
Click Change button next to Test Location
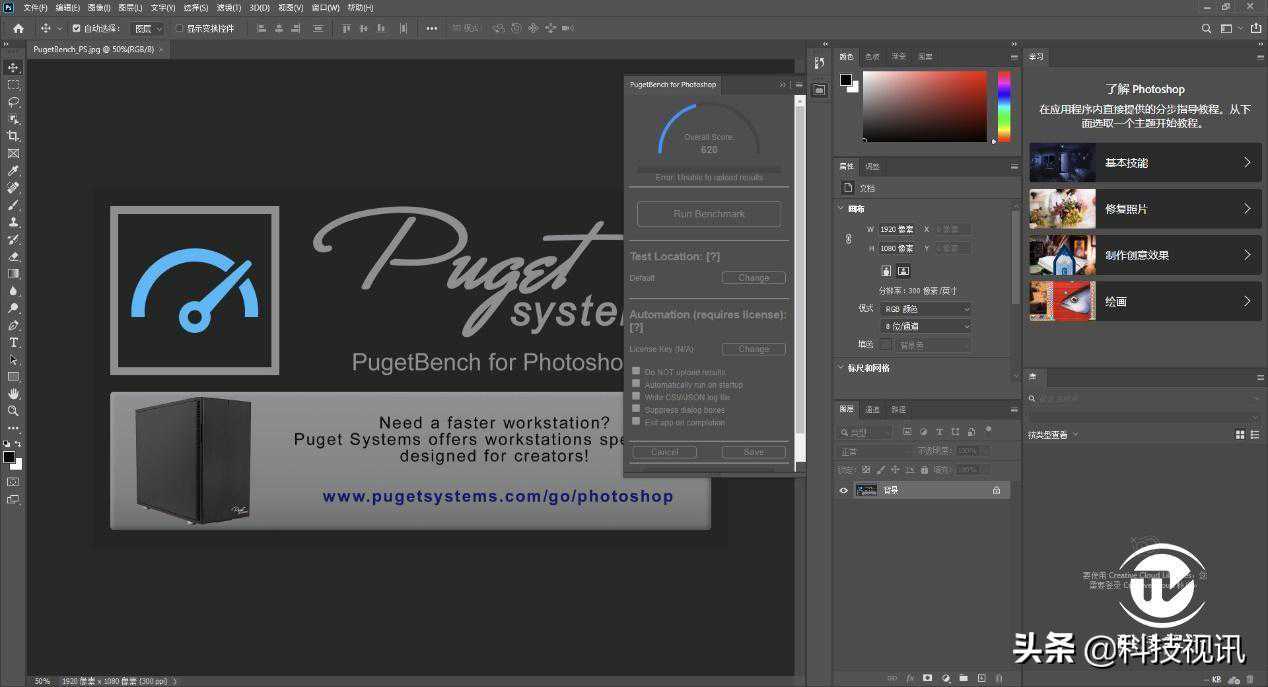click(x=753, y=278)
